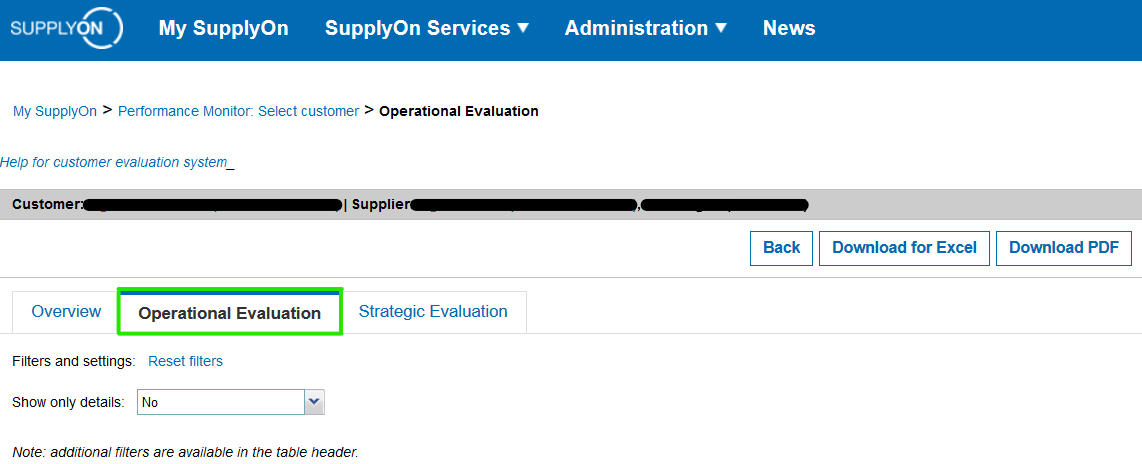Click the redacted customer name link
This screenshot has width=1142, height=464.
[x=212, y=205]
